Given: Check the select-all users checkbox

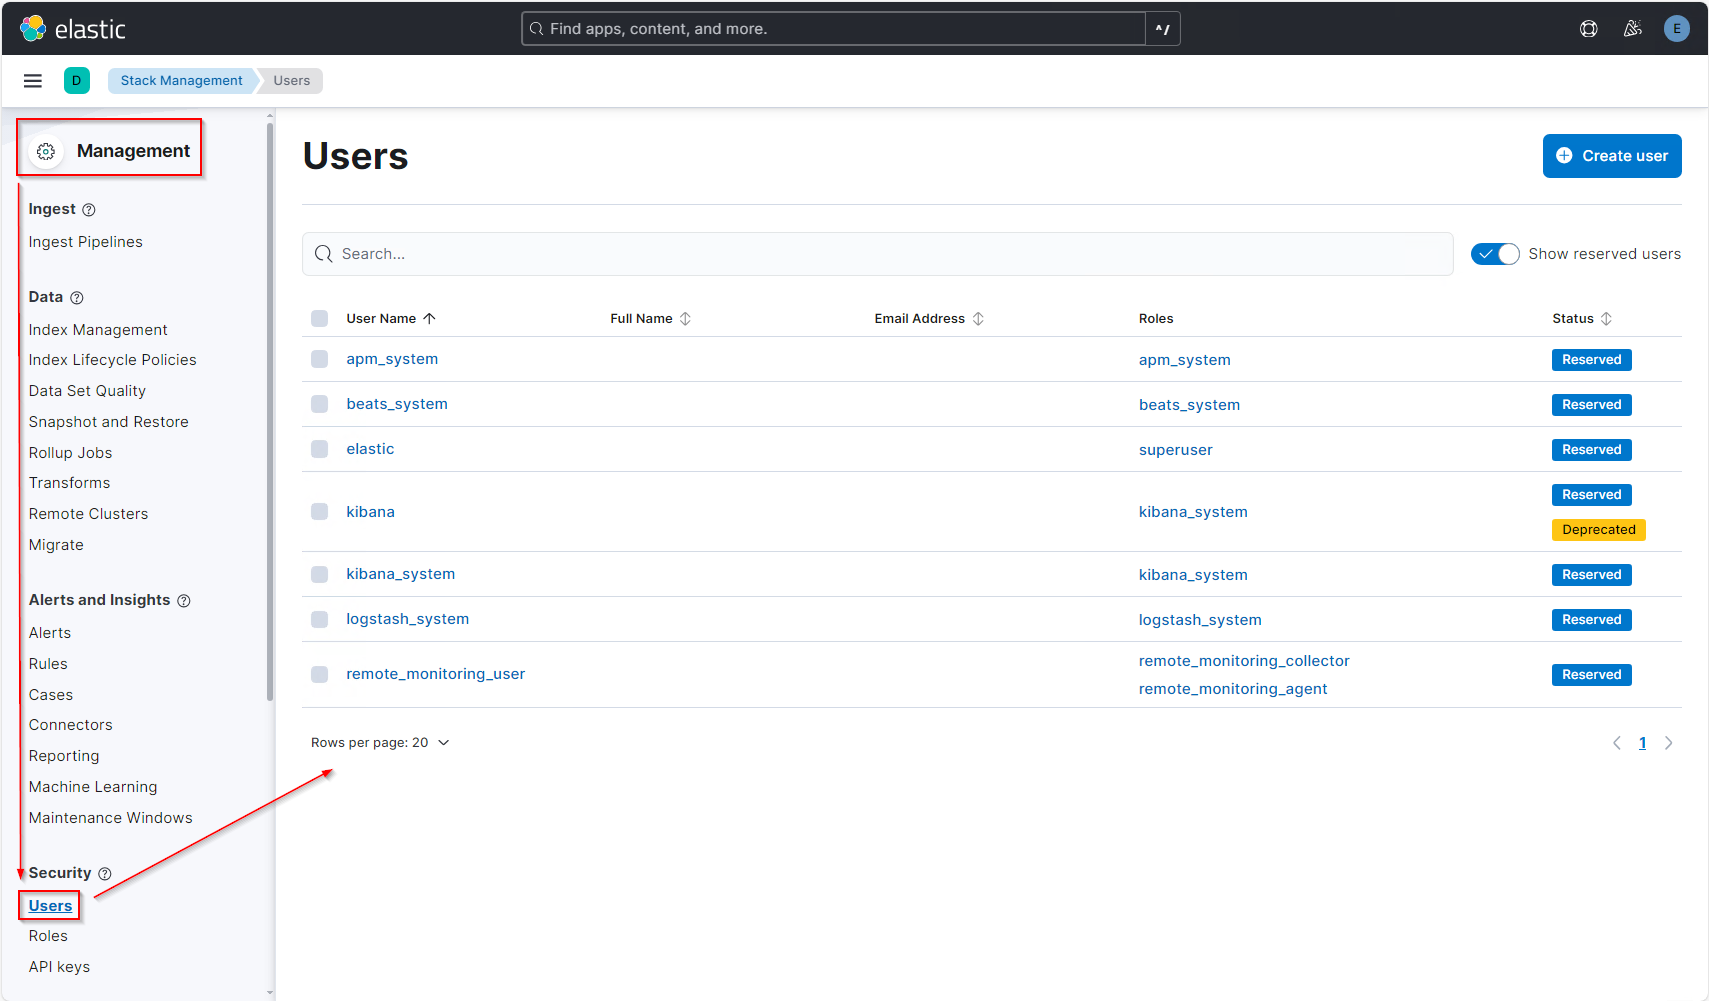Looking at the screenshot, I should [x=320, y=319].
